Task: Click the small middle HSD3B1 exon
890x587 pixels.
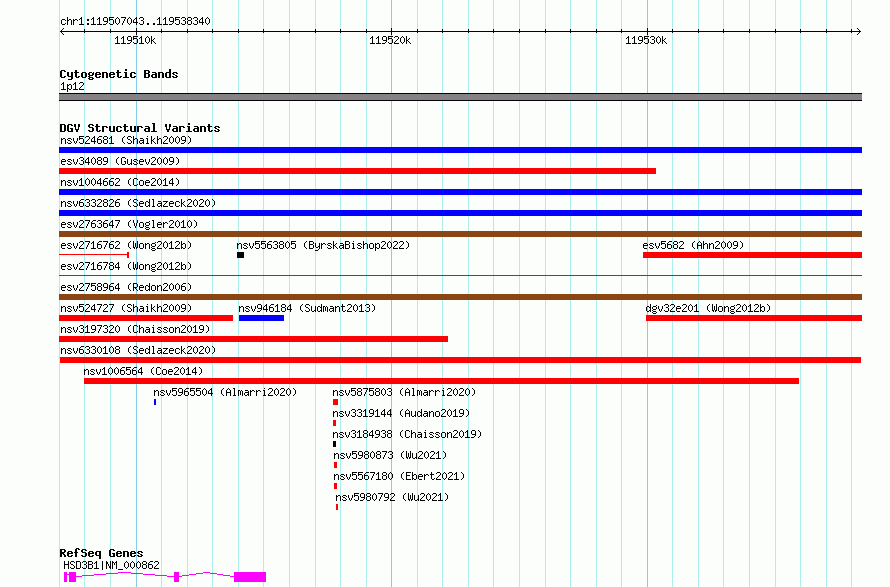Action: (x=177, y=577)
